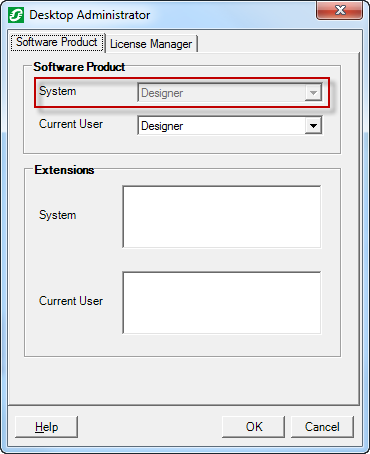Click the Software Product group heading
This screenshot has height=454, width=370.
click(x=79, y=67)
